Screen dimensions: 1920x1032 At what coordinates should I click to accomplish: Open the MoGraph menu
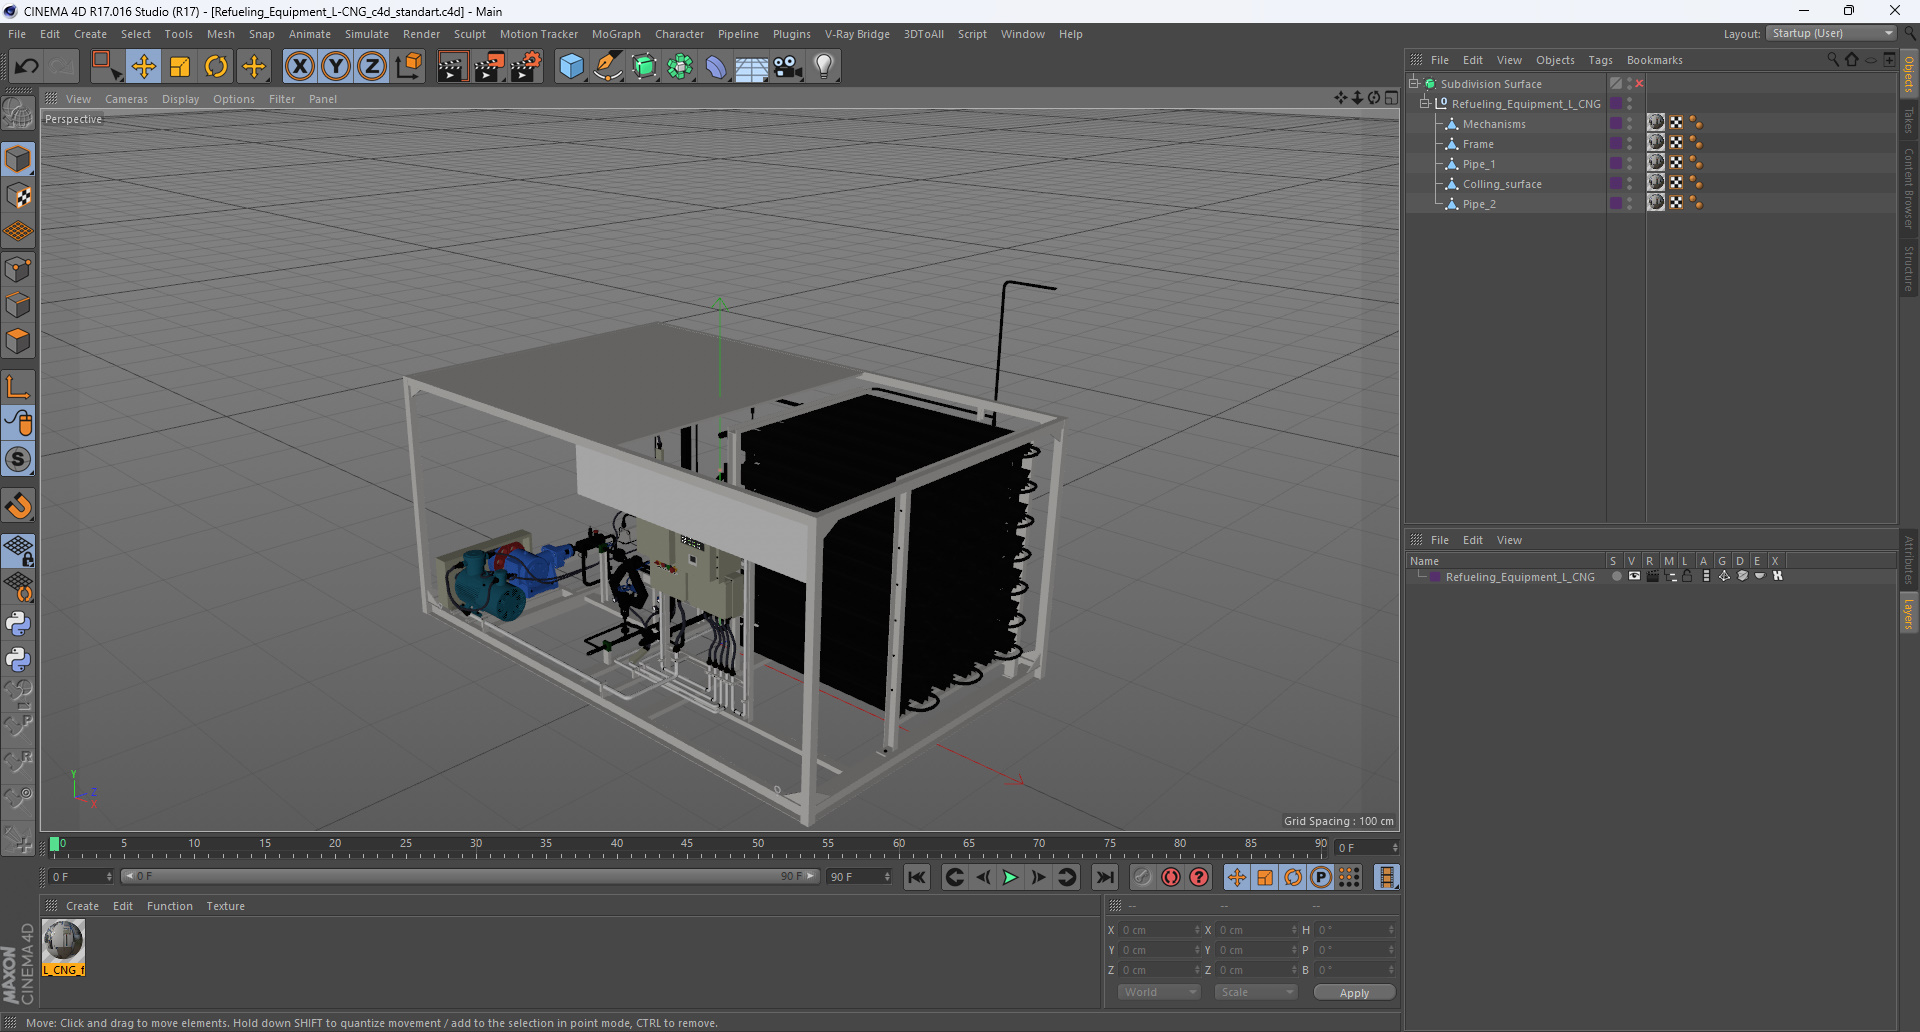click(x=616, y=34)
